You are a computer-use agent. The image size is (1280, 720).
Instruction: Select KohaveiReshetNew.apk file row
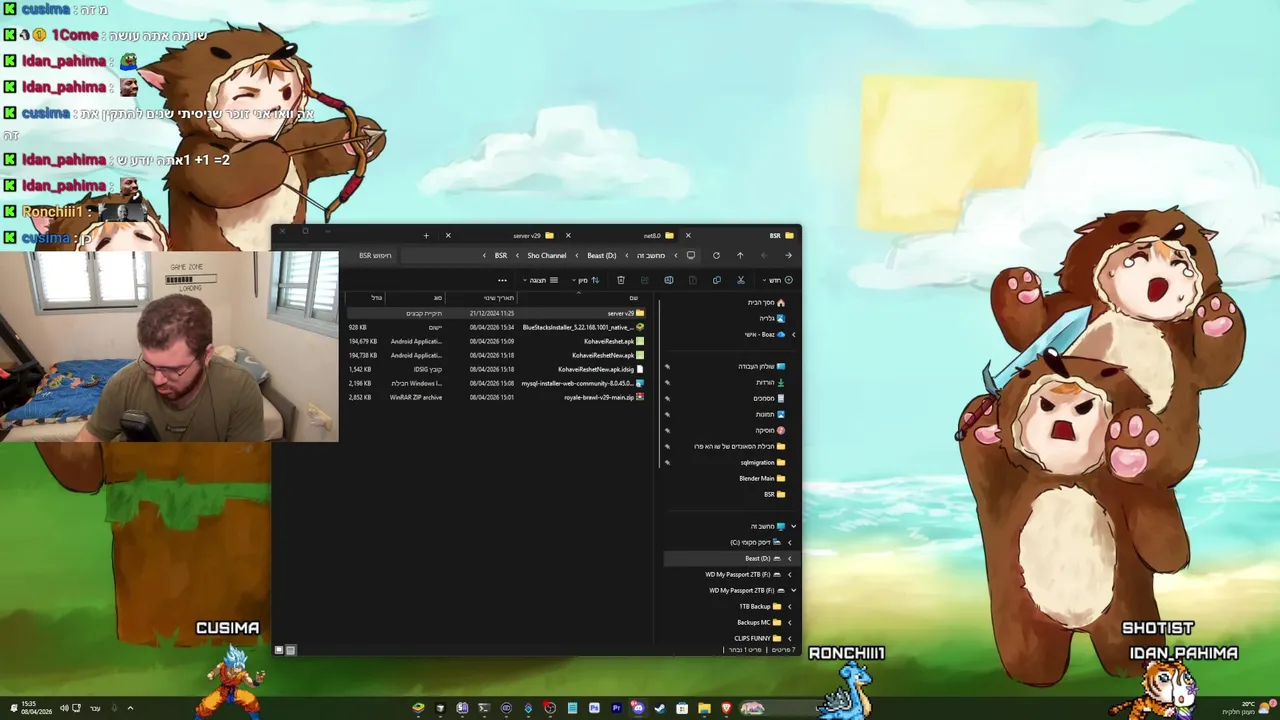(x=497, y=355)
